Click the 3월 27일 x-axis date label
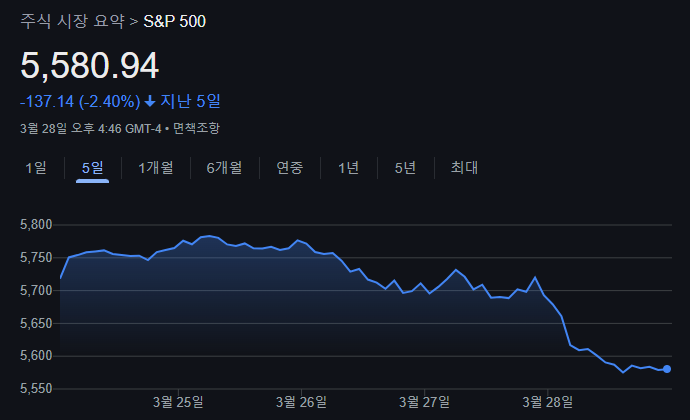This screenshot has width=690, height=420. pyautogui.click(x=425, y=402)
